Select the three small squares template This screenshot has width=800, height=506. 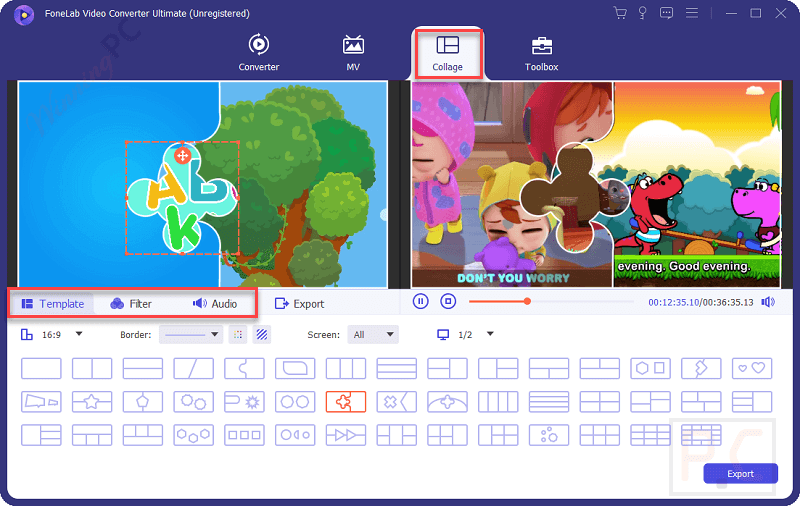pyautogui.click(x=244, y=436)
